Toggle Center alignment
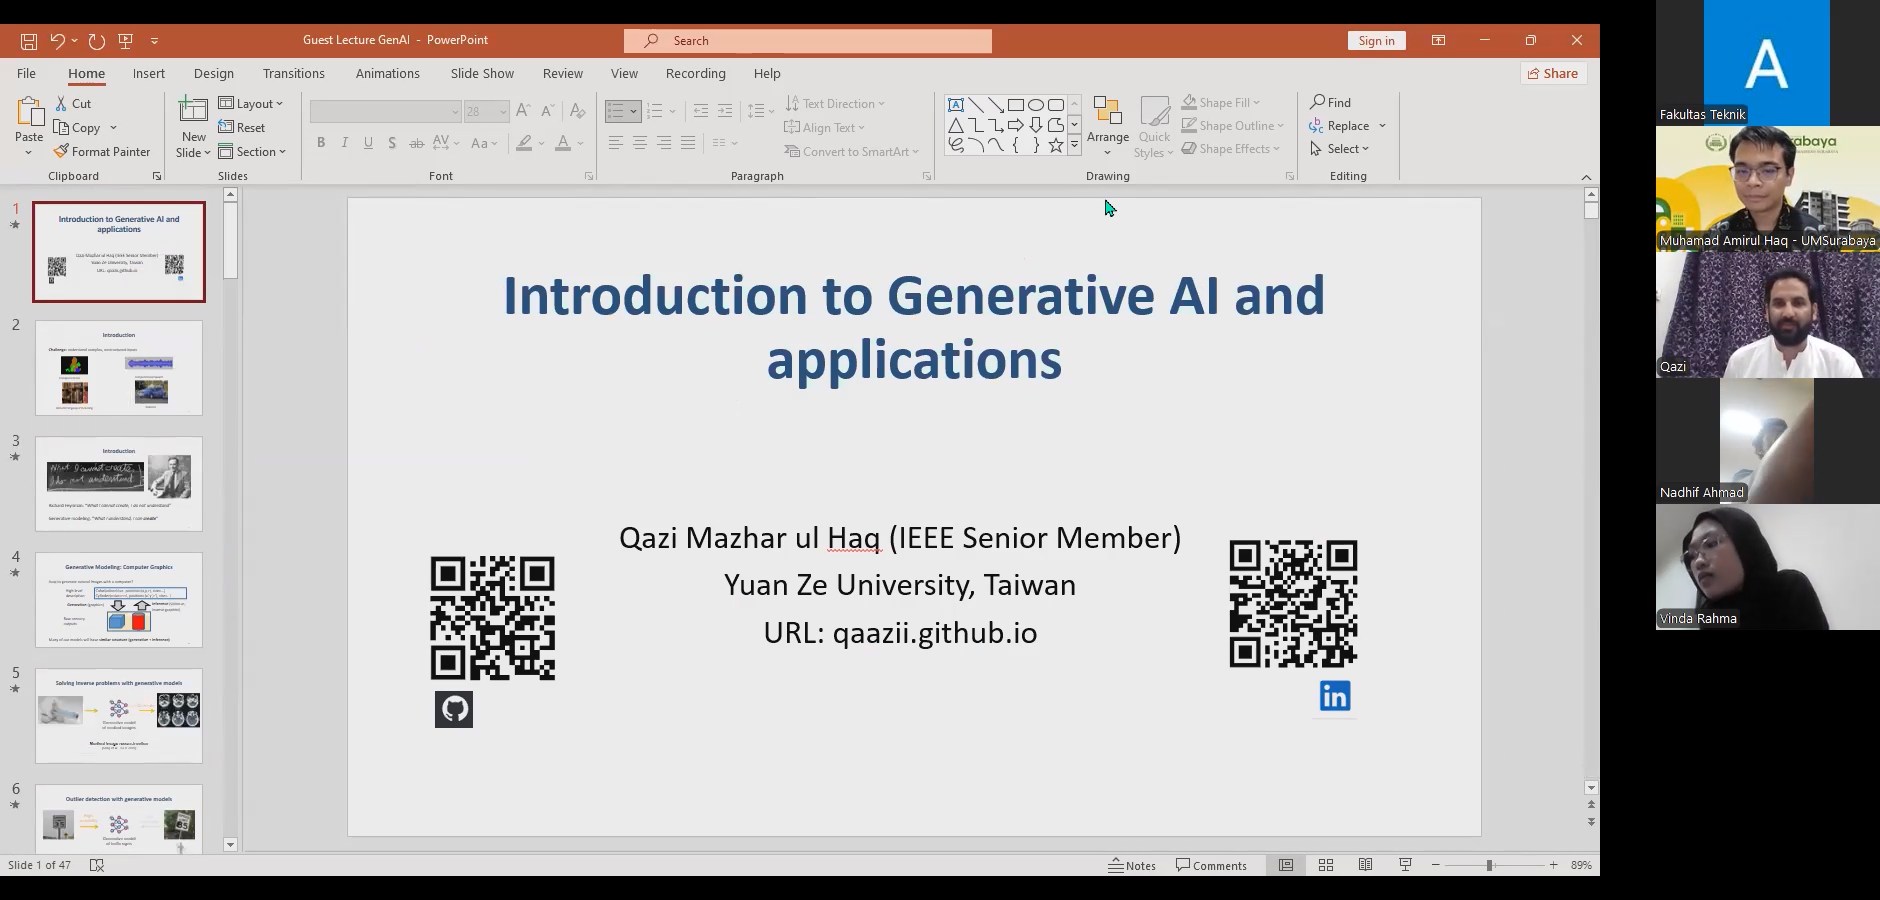 pos(640,143)
